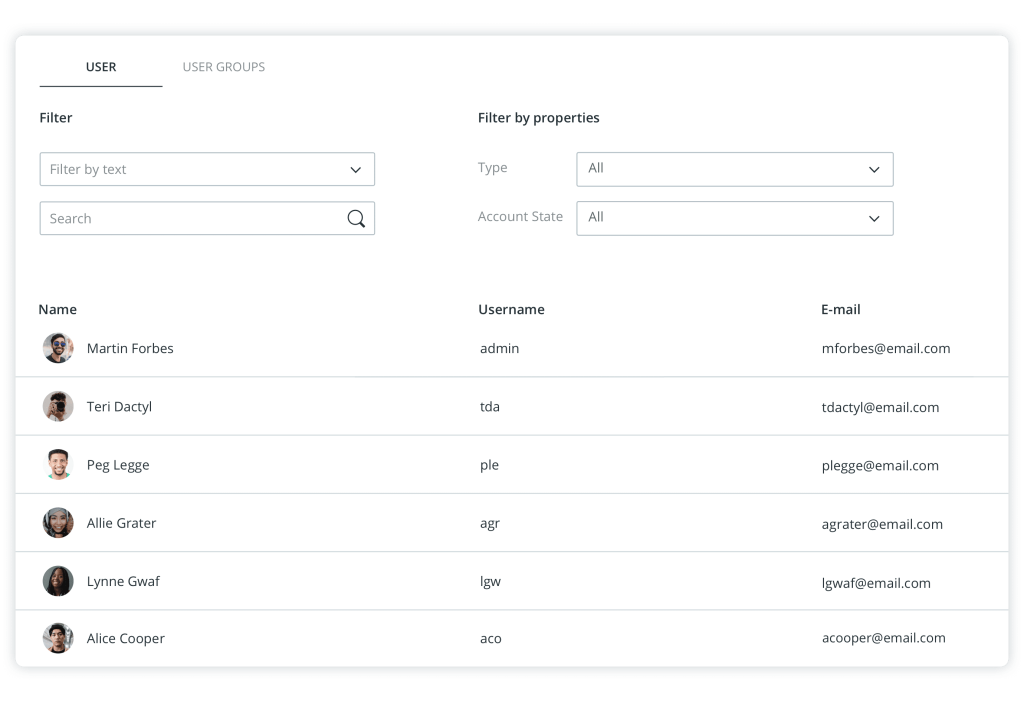Click the Username column header
The height and width of the screenshot is (701, 1024).
[x=511, y=310]
